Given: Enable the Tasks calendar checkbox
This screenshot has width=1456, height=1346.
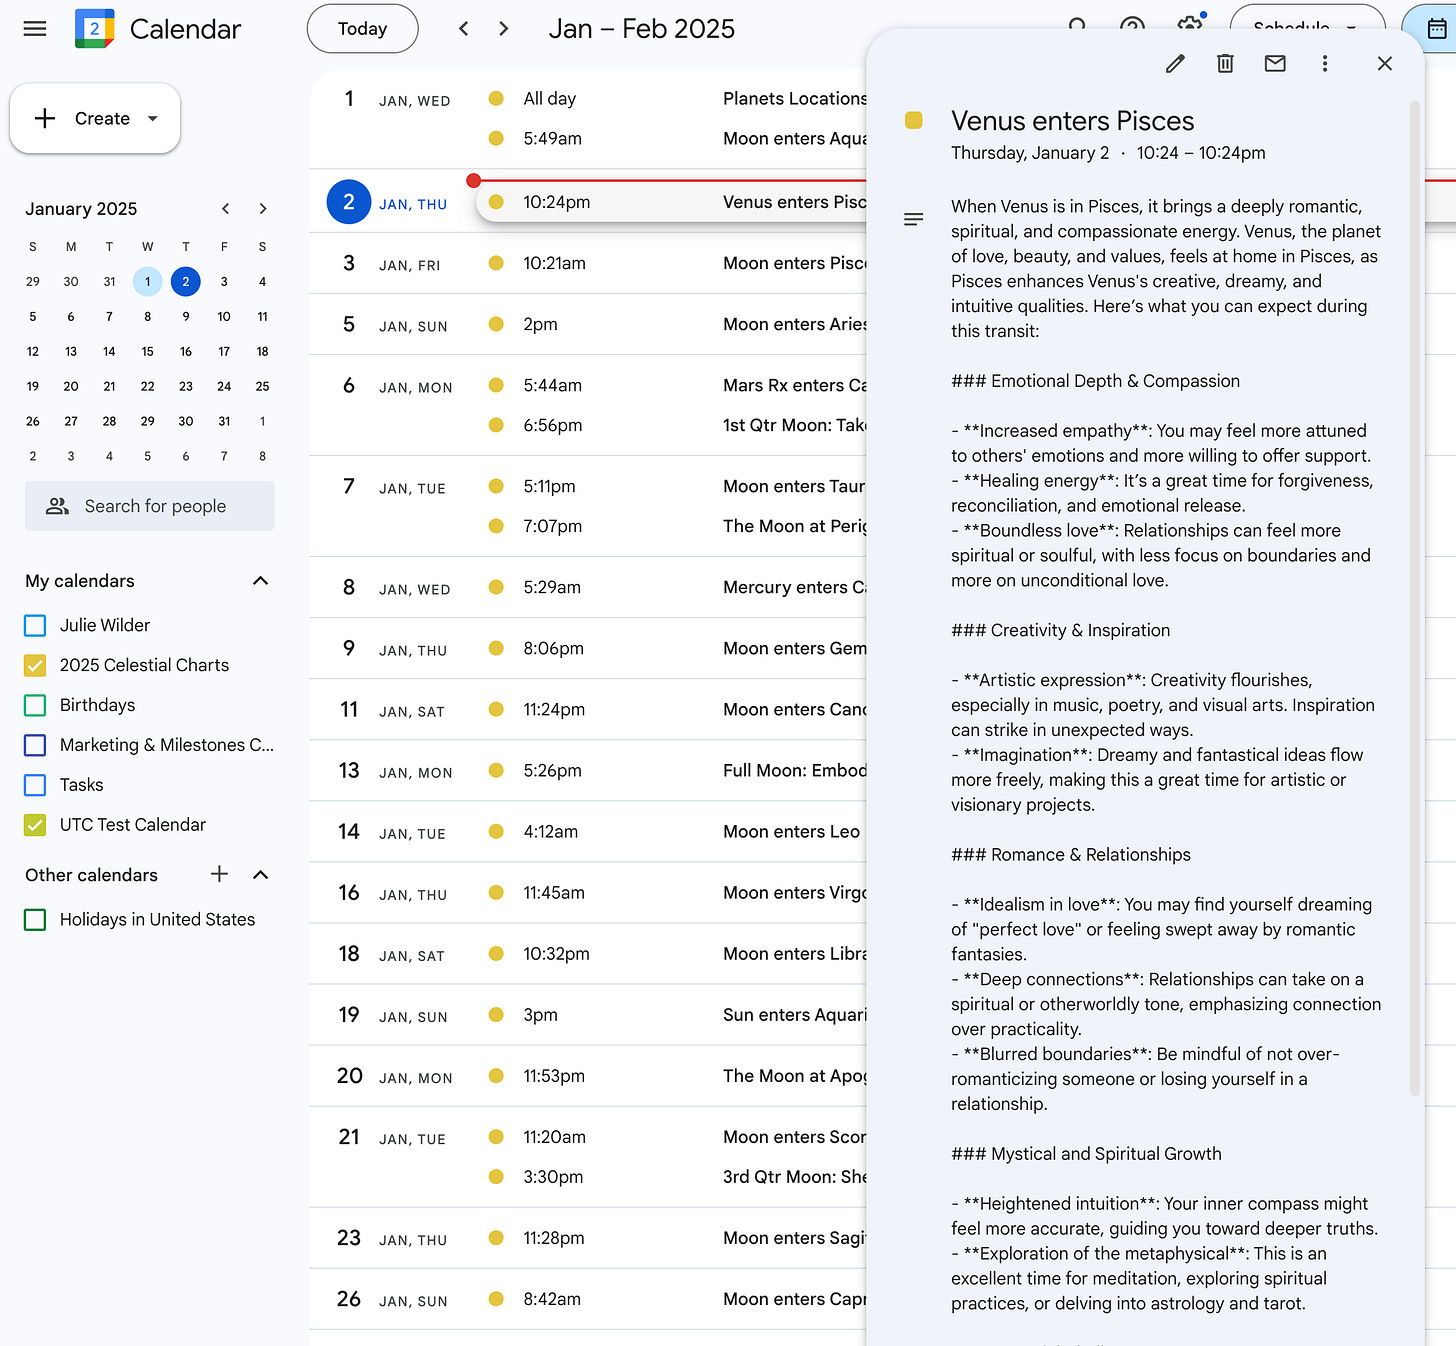Looking at the screenshot, I should coord(35,786).
